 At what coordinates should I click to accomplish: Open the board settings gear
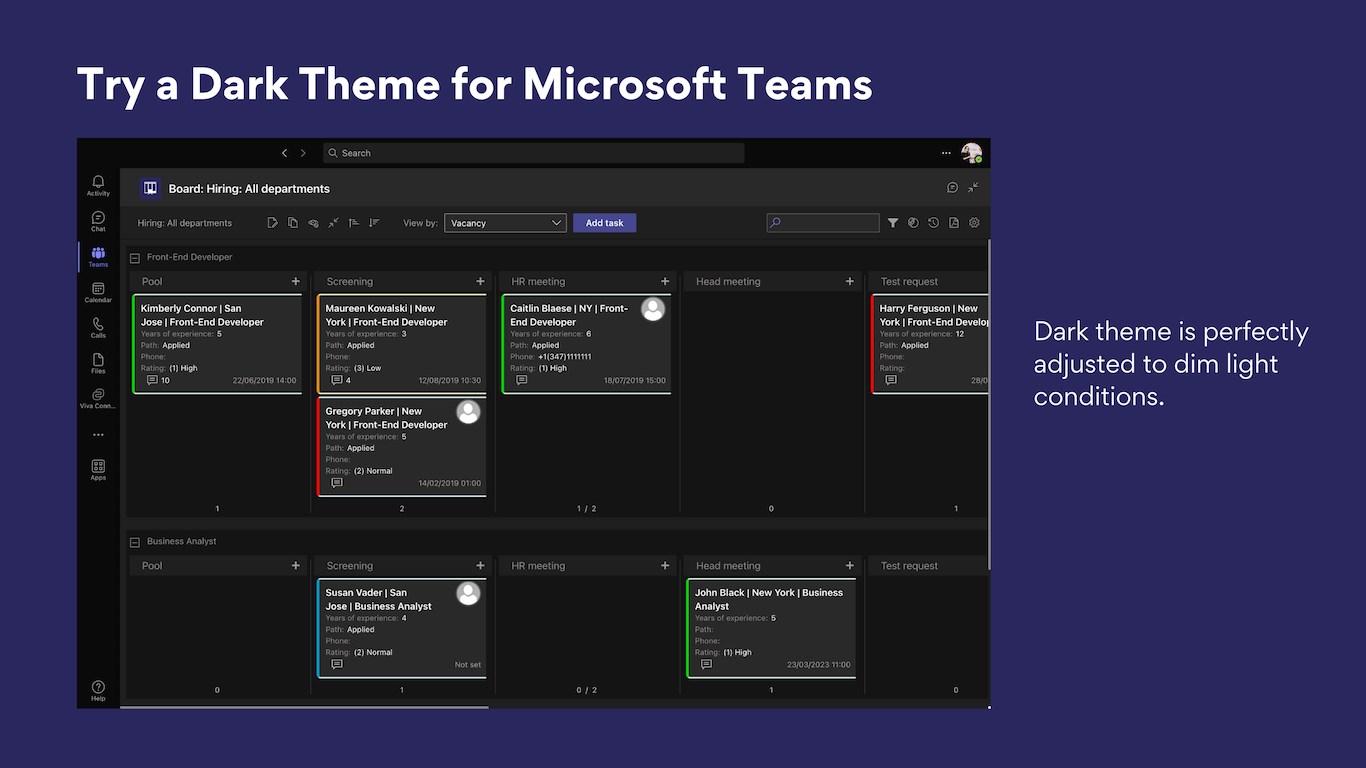(974, 223)
